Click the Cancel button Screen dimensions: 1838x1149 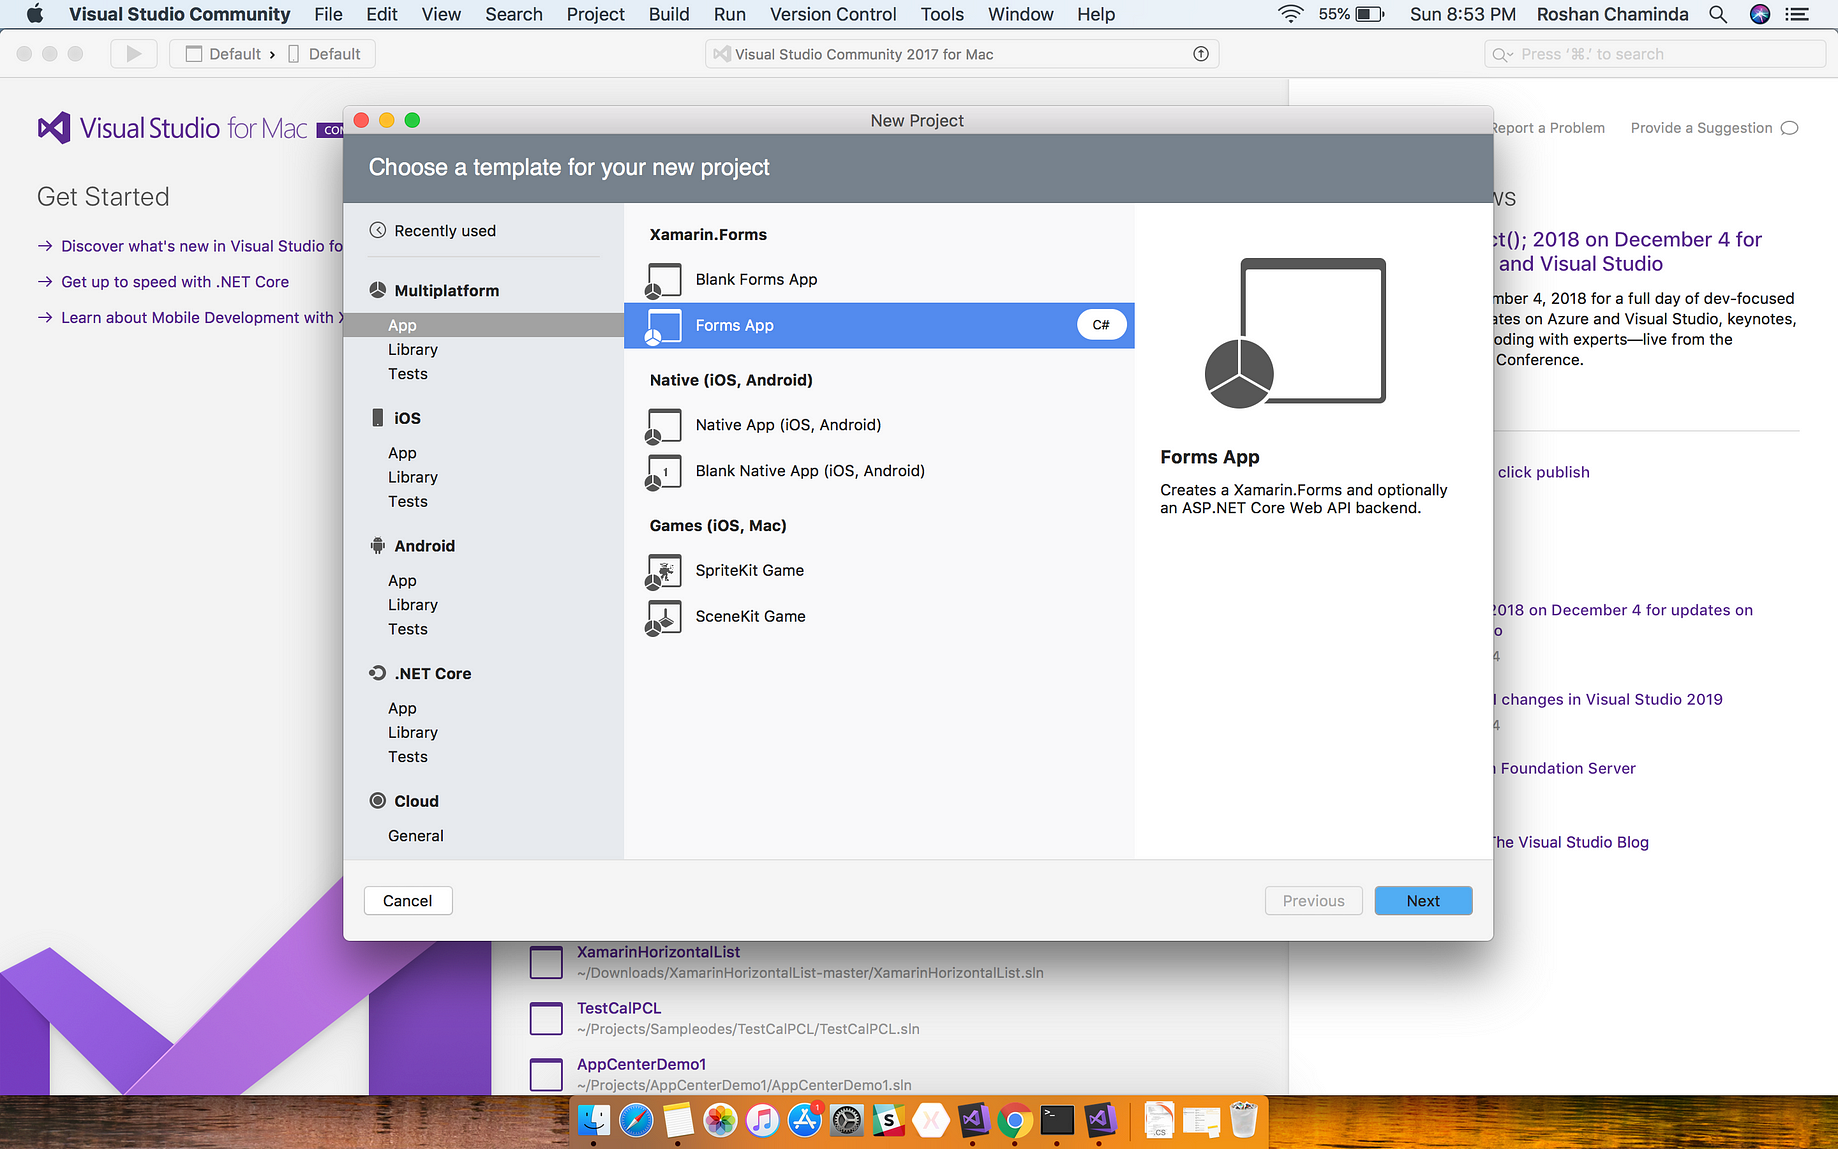408,901
